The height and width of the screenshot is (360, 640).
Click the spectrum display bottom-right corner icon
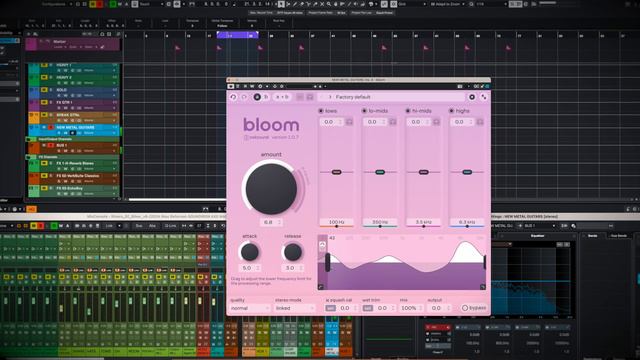(483, 287)
